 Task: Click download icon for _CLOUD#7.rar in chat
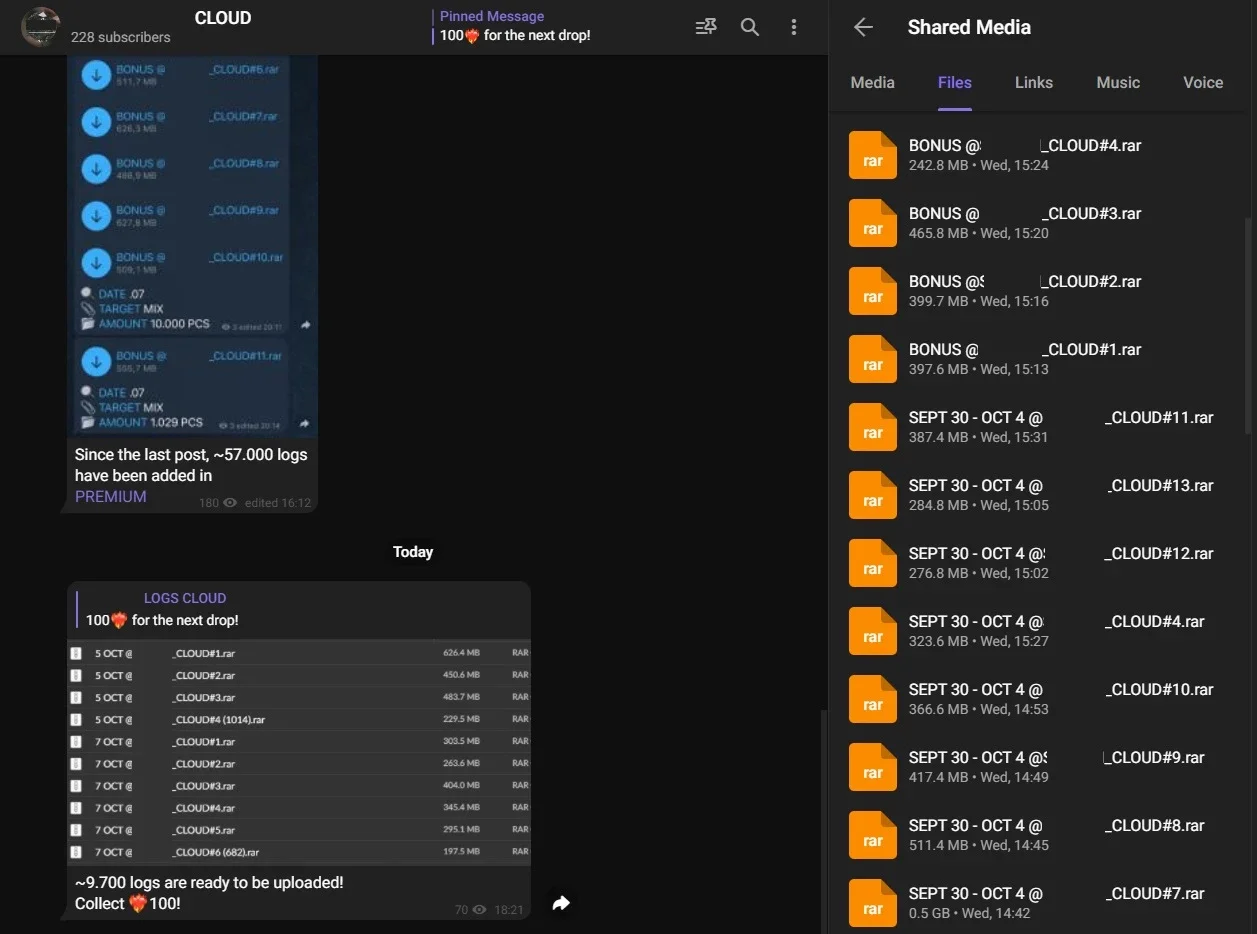[96, 122]
